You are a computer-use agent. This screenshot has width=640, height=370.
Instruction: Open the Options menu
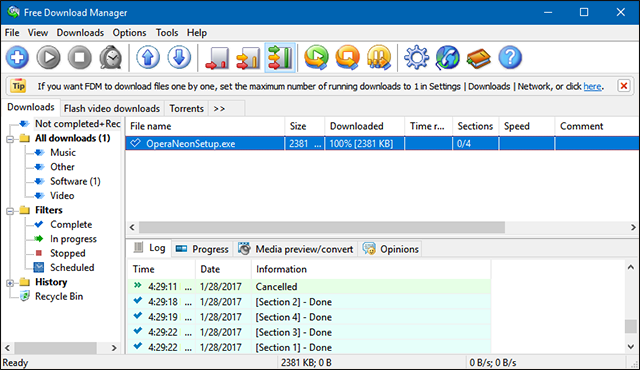[129, 33]
